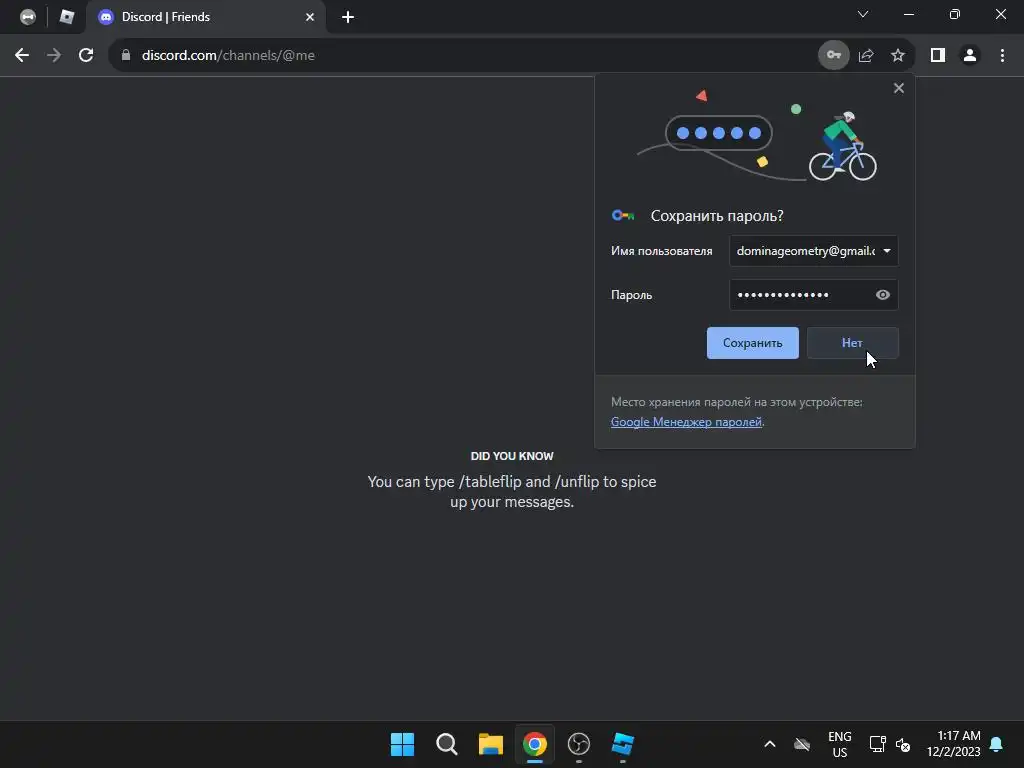Open site info via the lock icon
Image resolution: width=1024 pixels, height=768 pixels.
coord(126,56)
